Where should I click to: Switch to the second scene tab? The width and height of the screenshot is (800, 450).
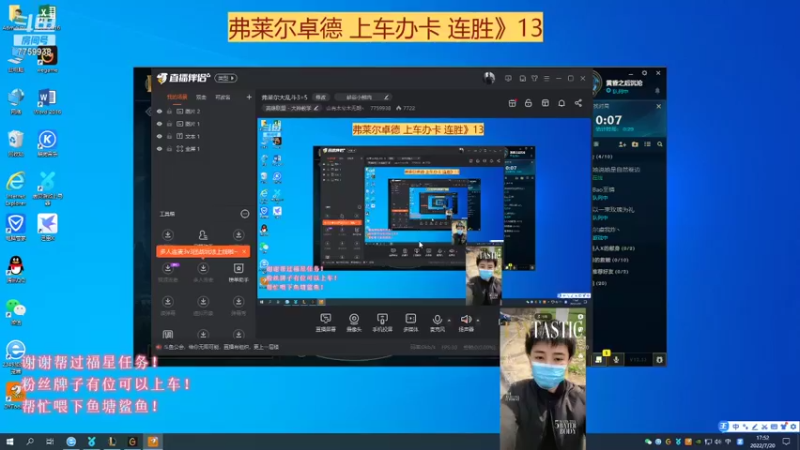tap(201, 97)
